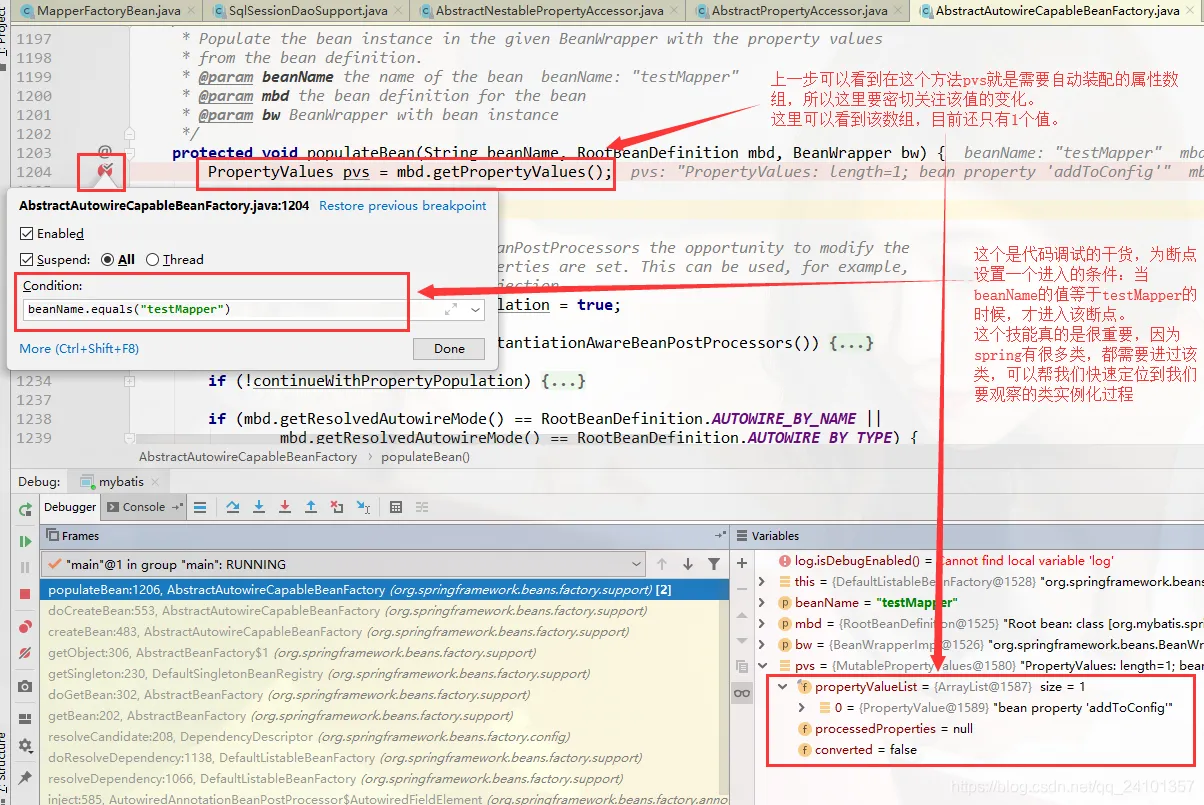Screen dimensions: 1204x805
Task: Add a new watch
Action: coord(742,563)
